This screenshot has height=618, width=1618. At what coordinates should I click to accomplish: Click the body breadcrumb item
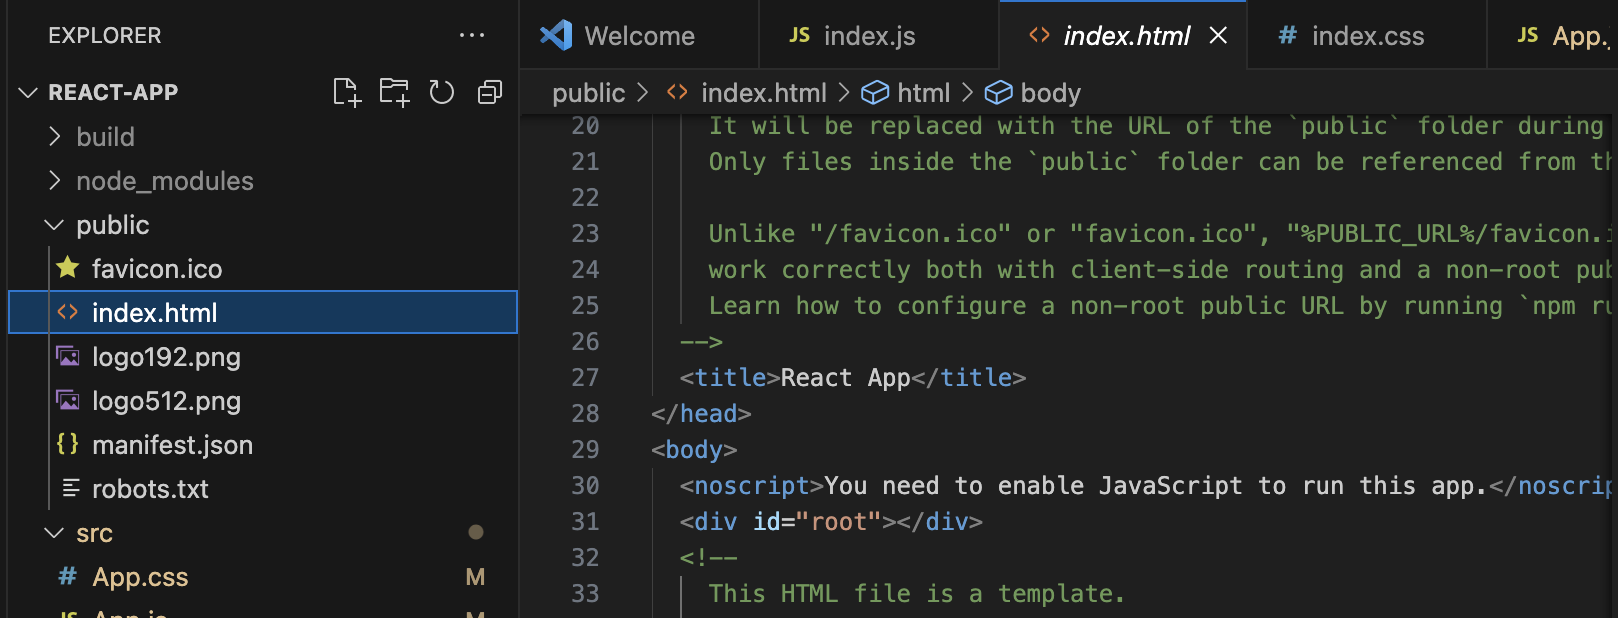(x=1050, y=93)
